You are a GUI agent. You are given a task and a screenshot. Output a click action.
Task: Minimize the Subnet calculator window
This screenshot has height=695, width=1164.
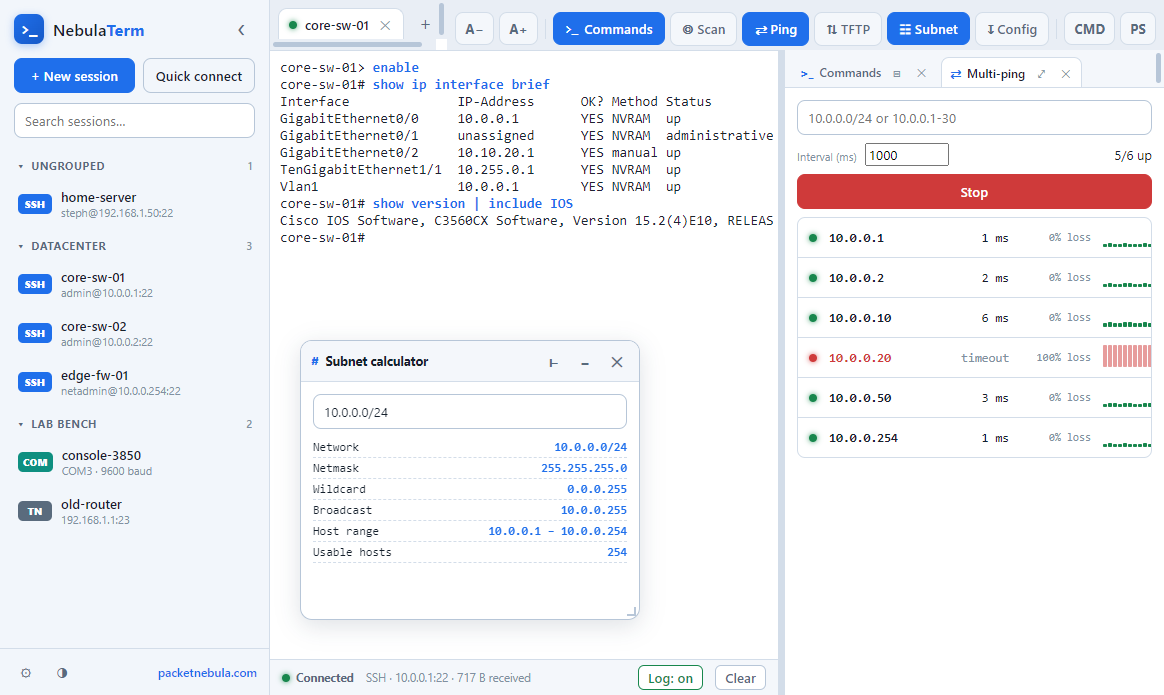585,362
